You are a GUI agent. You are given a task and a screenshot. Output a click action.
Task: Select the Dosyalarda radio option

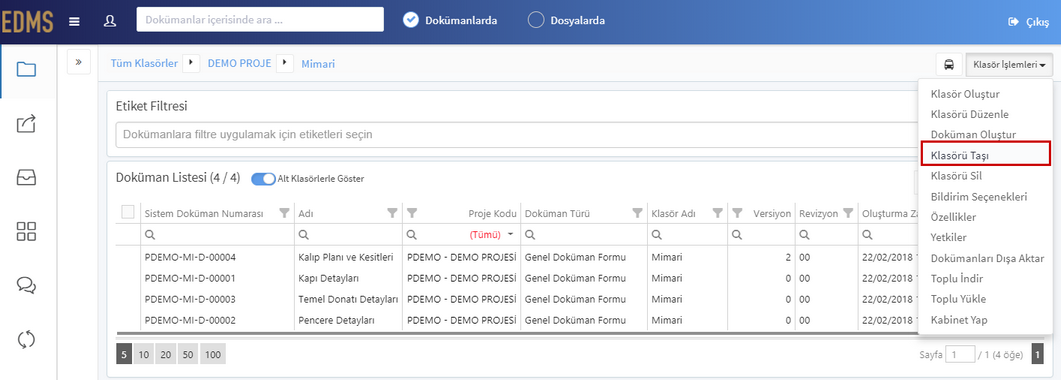(566, 20)
